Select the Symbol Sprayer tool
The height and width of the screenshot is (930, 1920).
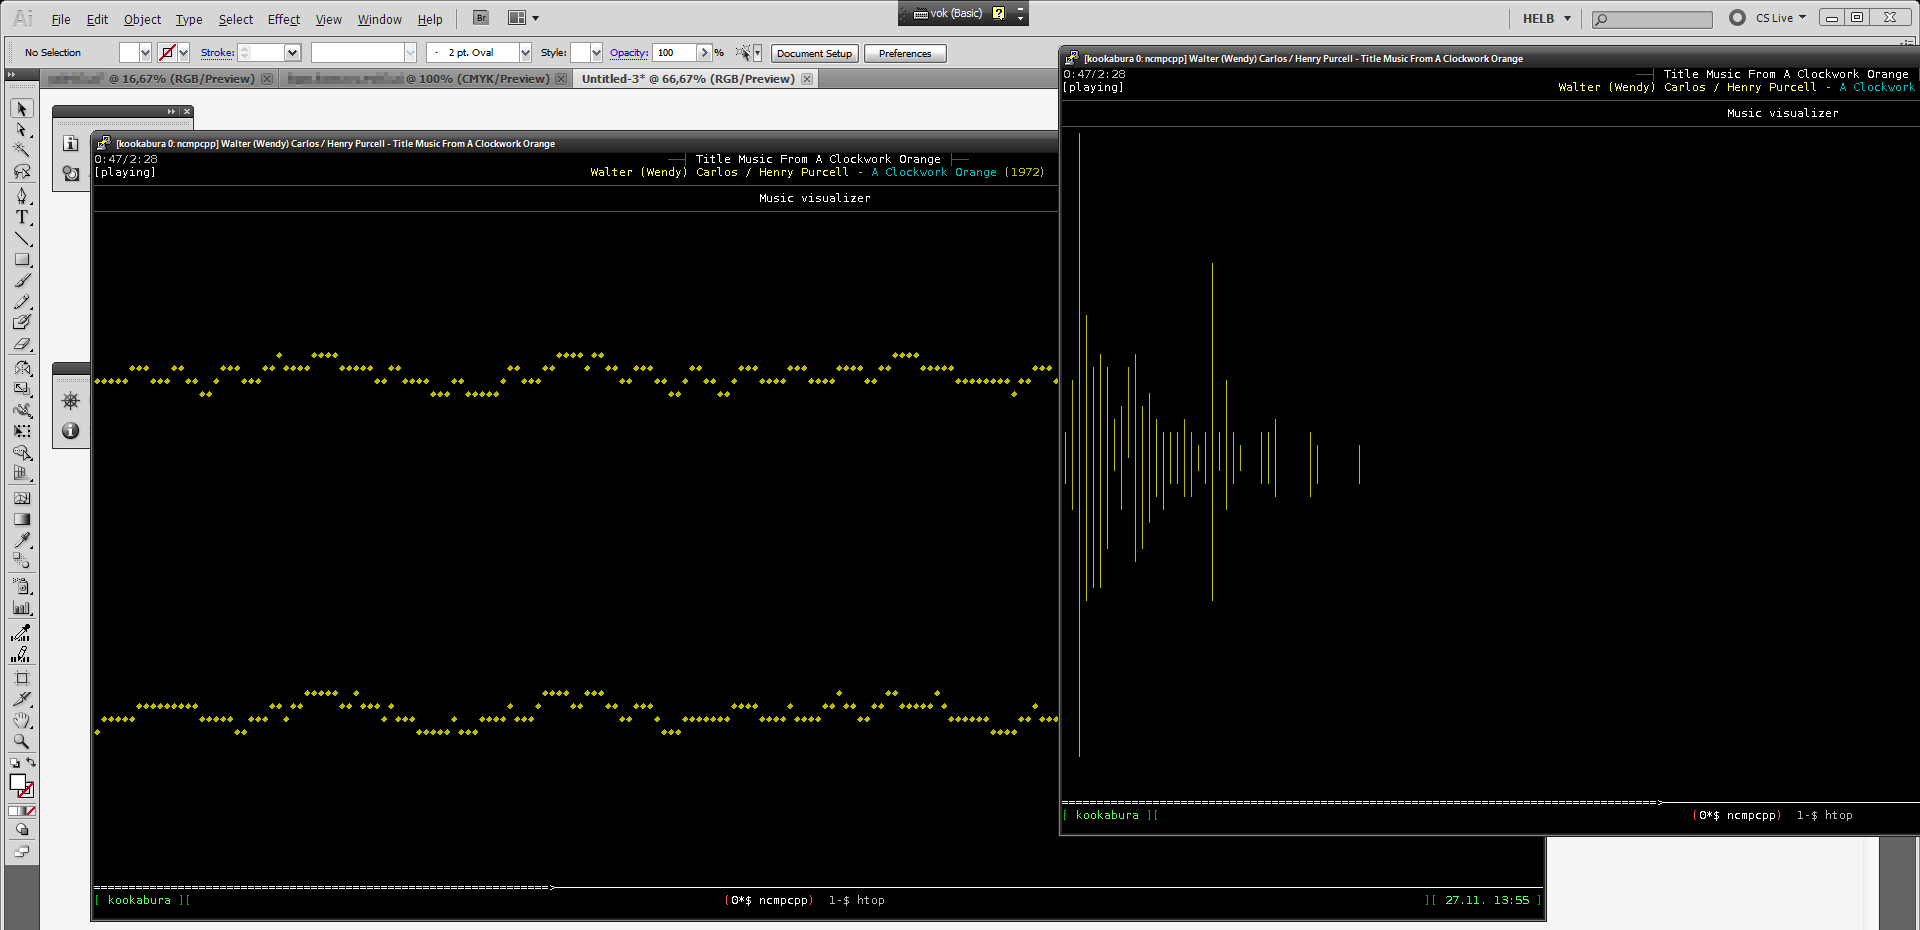click(22, 586)
